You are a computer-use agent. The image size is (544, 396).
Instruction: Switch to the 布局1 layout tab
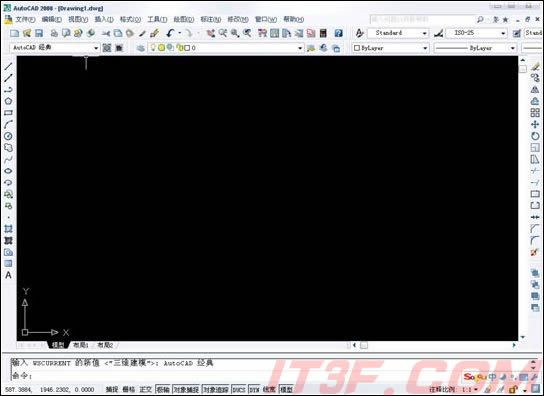coord(80,345)
